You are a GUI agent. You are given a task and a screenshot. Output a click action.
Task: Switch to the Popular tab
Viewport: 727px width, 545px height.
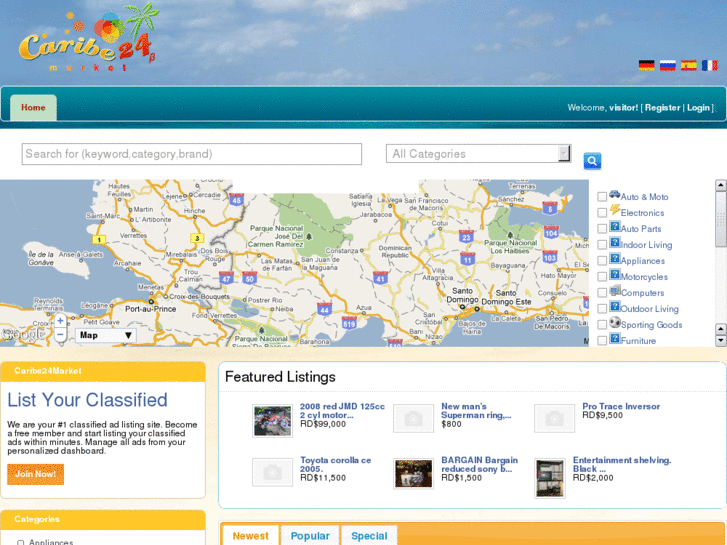click(310, 536)
